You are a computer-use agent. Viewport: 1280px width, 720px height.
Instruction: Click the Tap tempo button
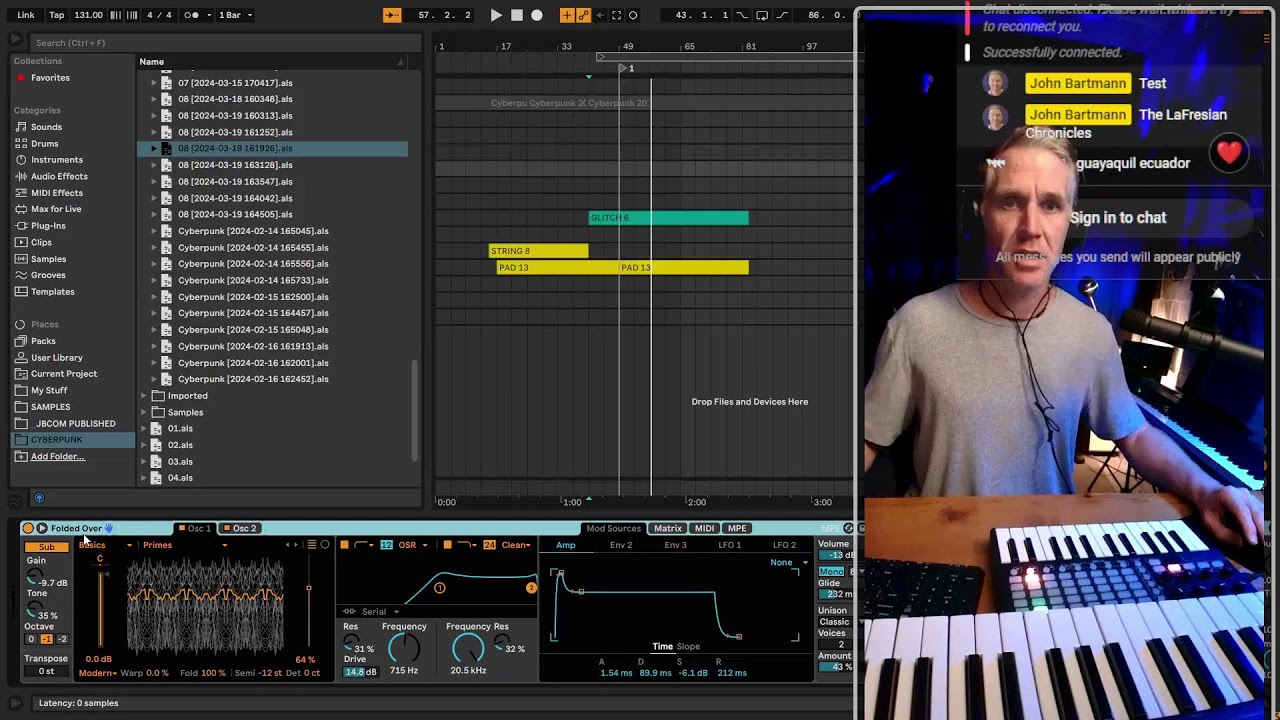[x=57, y=15]
